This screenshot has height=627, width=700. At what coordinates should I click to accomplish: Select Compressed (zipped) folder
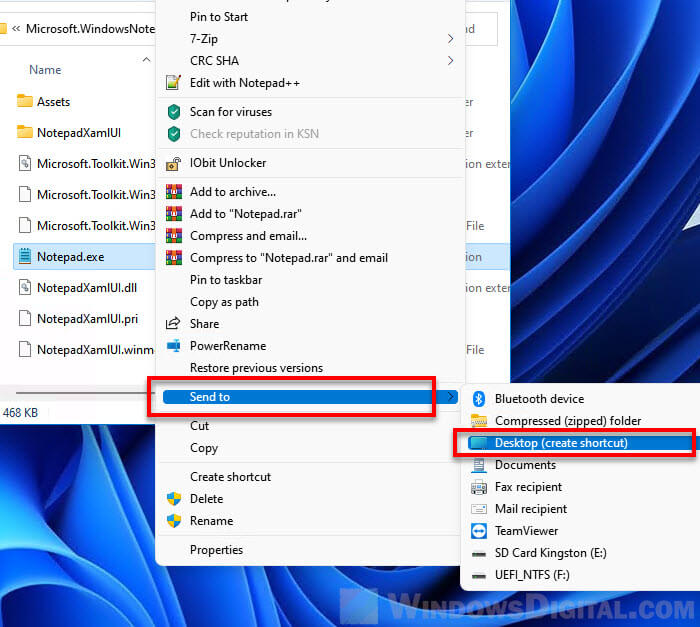click(568, 421)
